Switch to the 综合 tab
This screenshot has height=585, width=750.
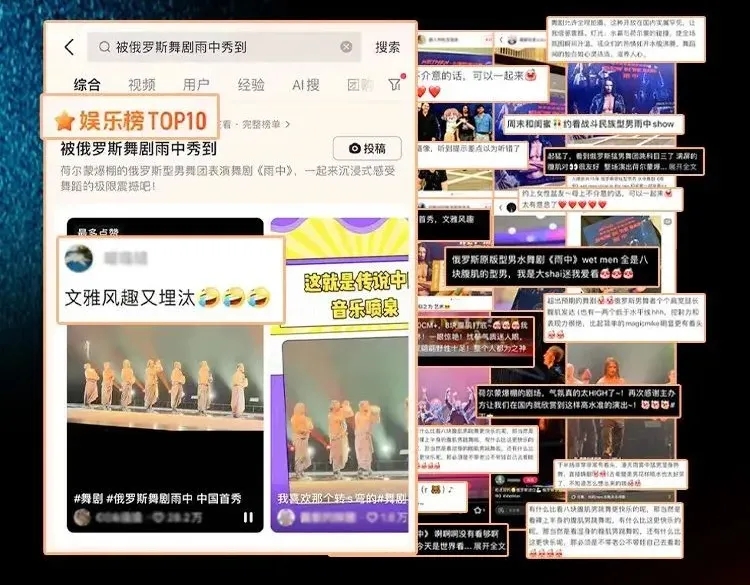tap(87, 85)
